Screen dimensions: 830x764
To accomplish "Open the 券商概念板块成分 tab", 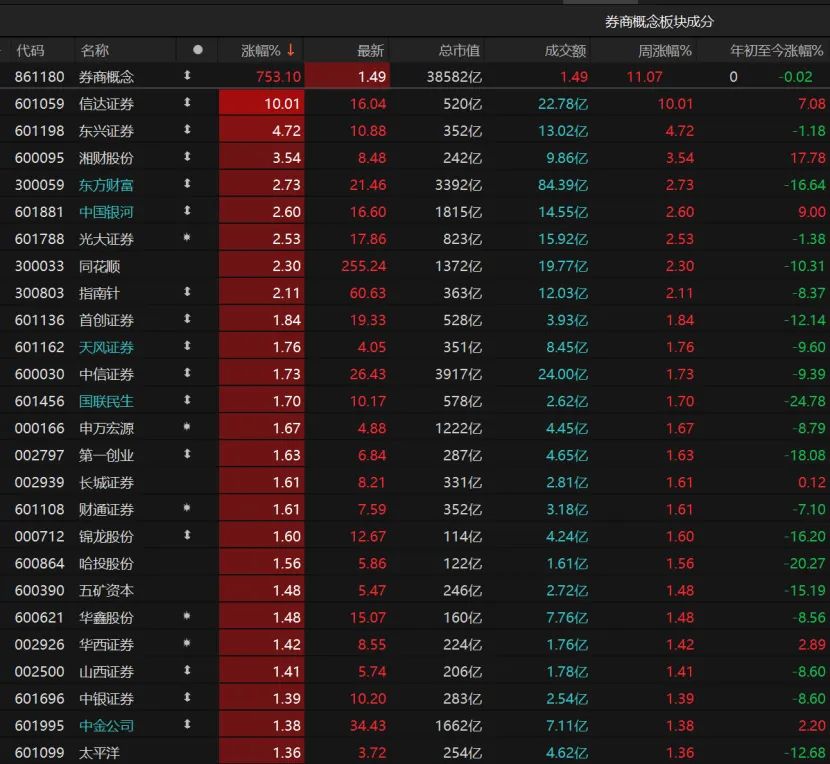I will pyautogui.click(x=659, y=22).
